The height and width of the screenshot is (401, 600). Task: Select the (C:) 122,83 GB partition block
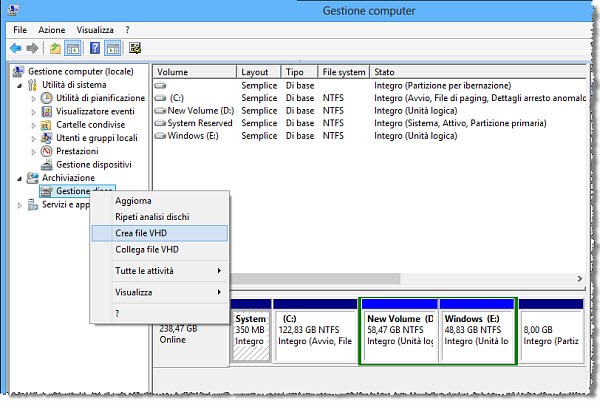(x=315, y=331)
